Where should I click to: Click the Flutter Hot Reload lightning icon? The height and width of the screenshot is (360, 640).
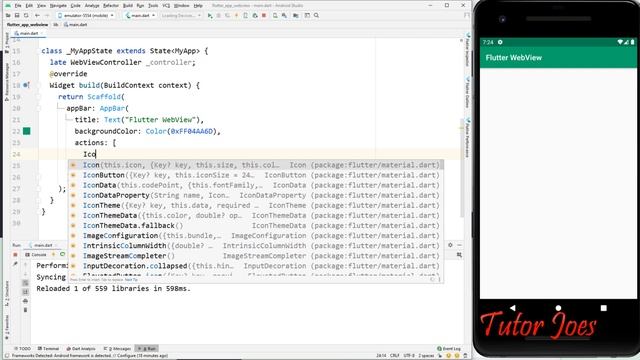point(236,16)
